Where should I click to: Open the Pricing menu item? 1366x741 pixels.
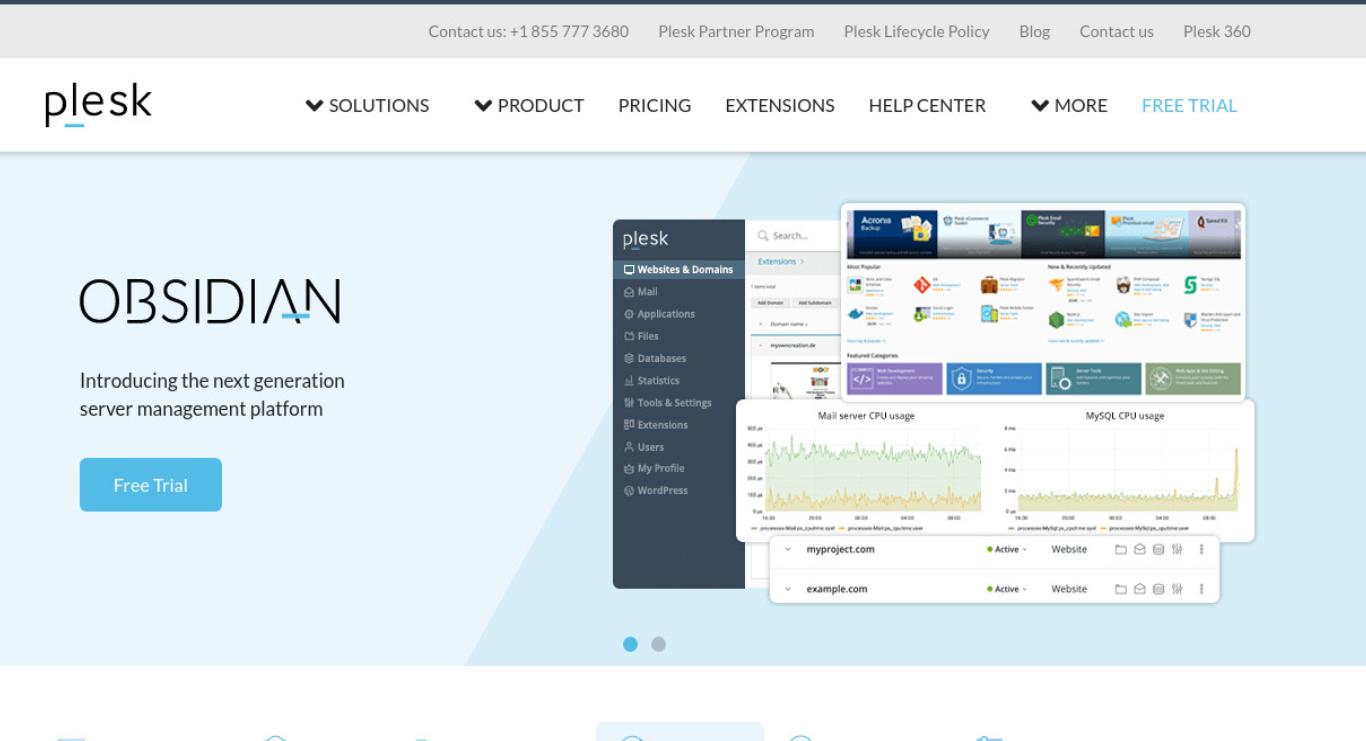pyautogui.click(x=654, y=105)
